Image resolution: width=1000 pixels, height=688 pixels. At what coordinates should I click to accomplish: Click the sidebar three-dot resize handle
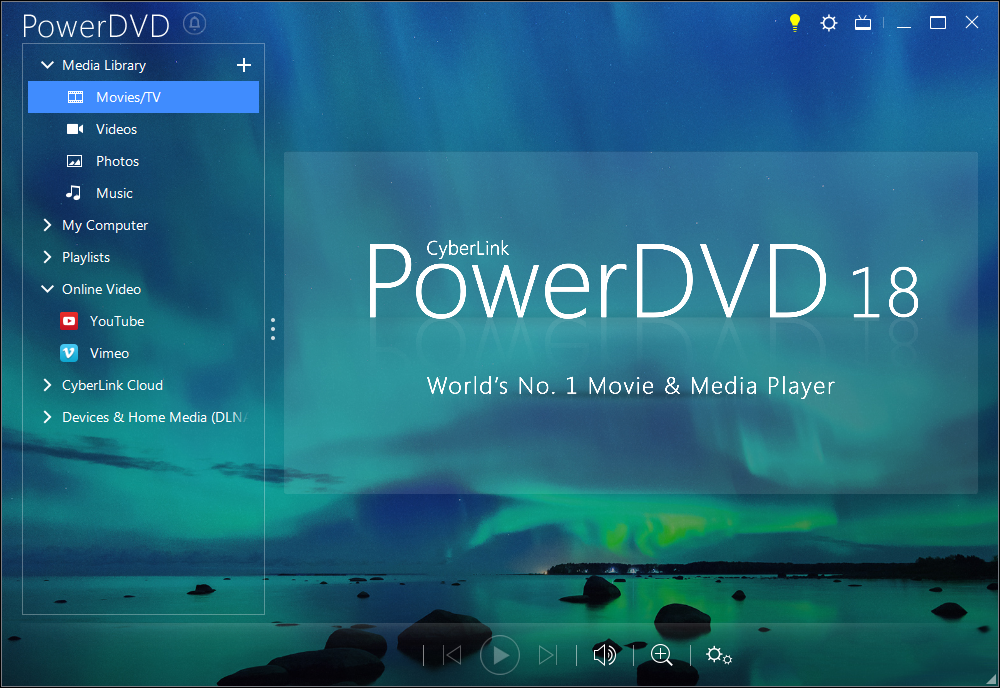tap(273, 329)
